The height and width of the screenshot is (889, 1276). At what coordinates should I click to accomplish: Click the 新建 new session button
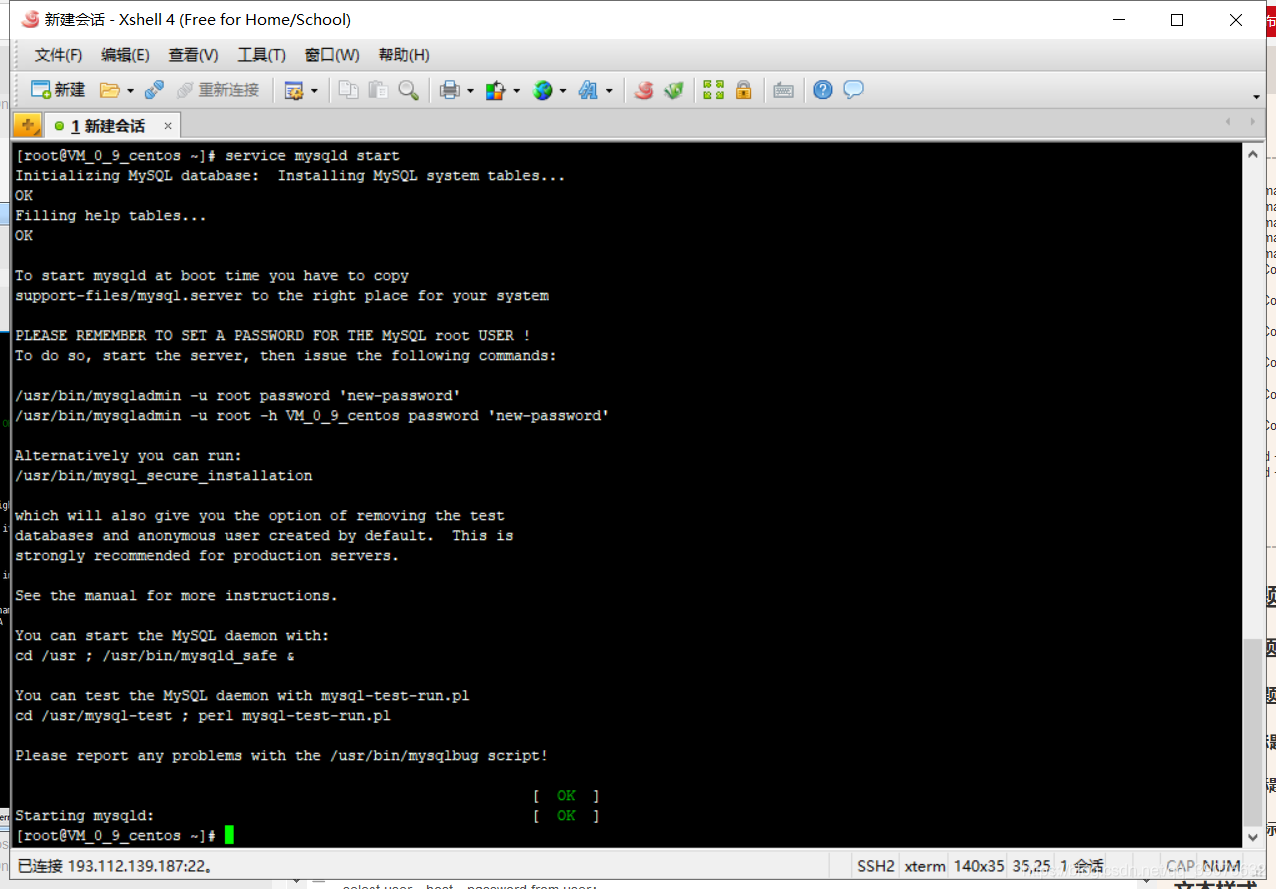(58, 90)
